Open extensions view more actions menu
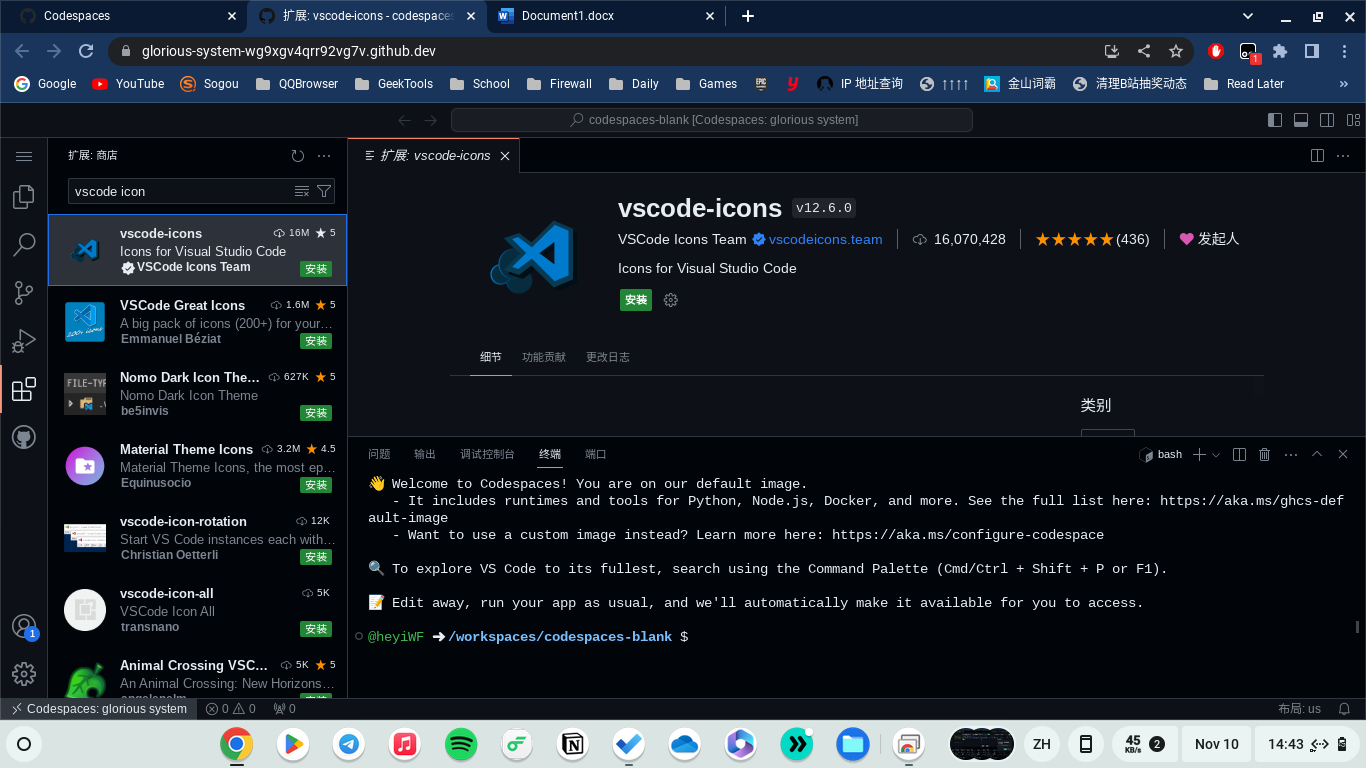 [x=324, y=156]
